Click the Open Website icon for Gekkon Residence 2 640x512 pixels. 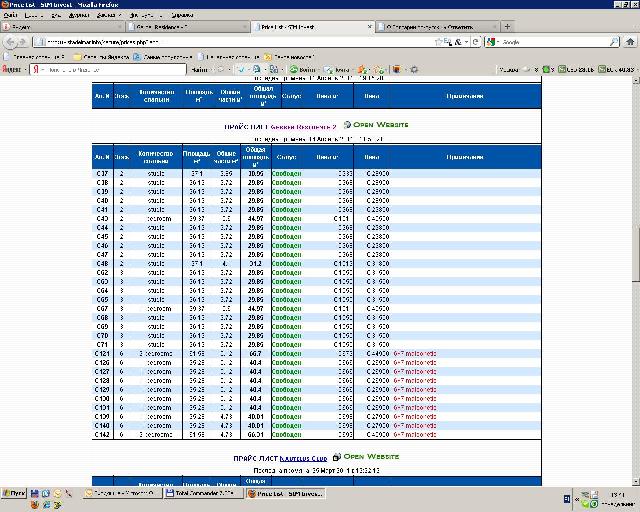[x=347, y=125]
